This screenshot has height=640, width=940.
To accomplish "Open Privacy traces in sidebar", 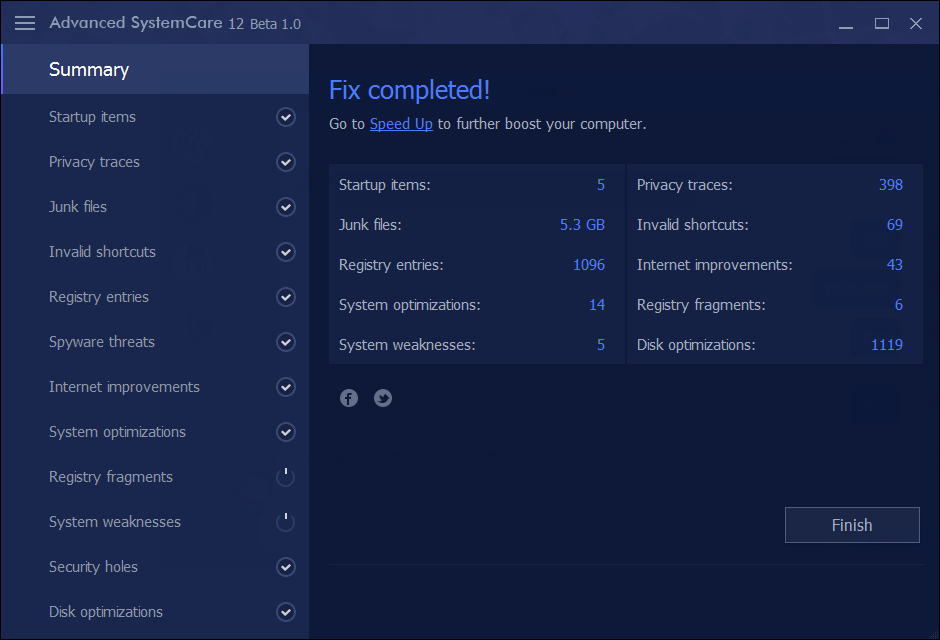I will pyautogui.click(x=155, y=162).
